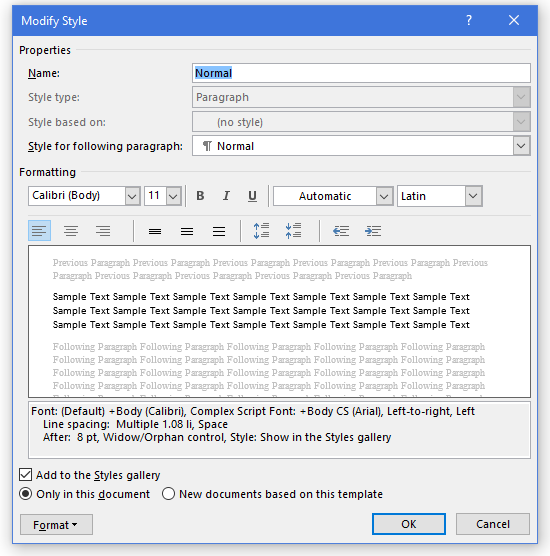Screen dimensions: 550x556
Task: Increase paragraph spacing icon
Action: click(261, 231)
